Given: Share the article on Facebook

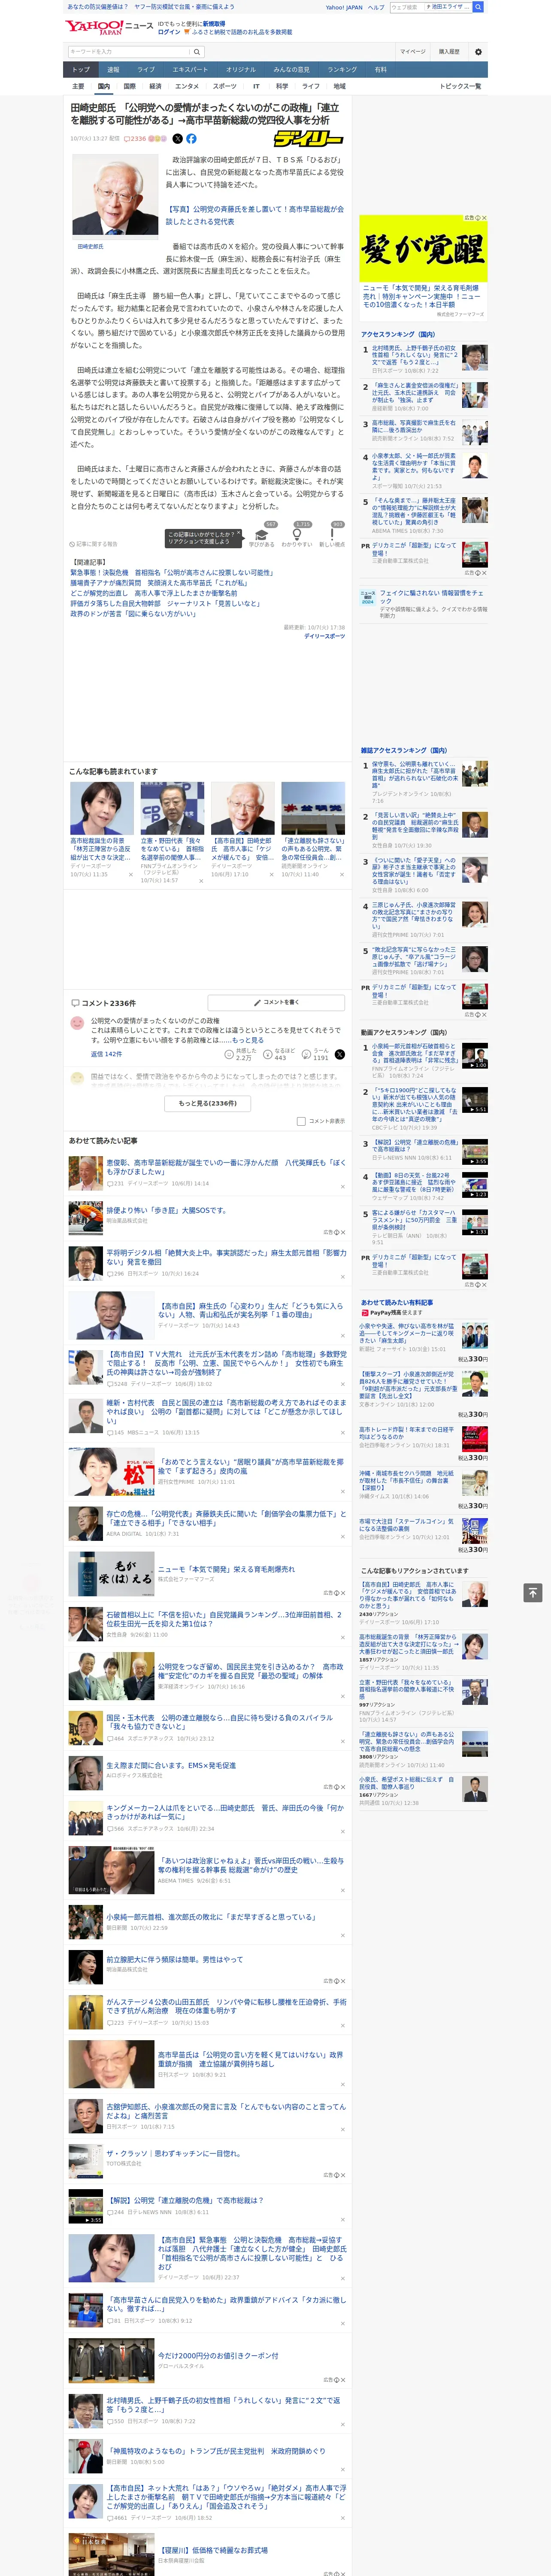Looking at the screenshot, I should (191, 139).
